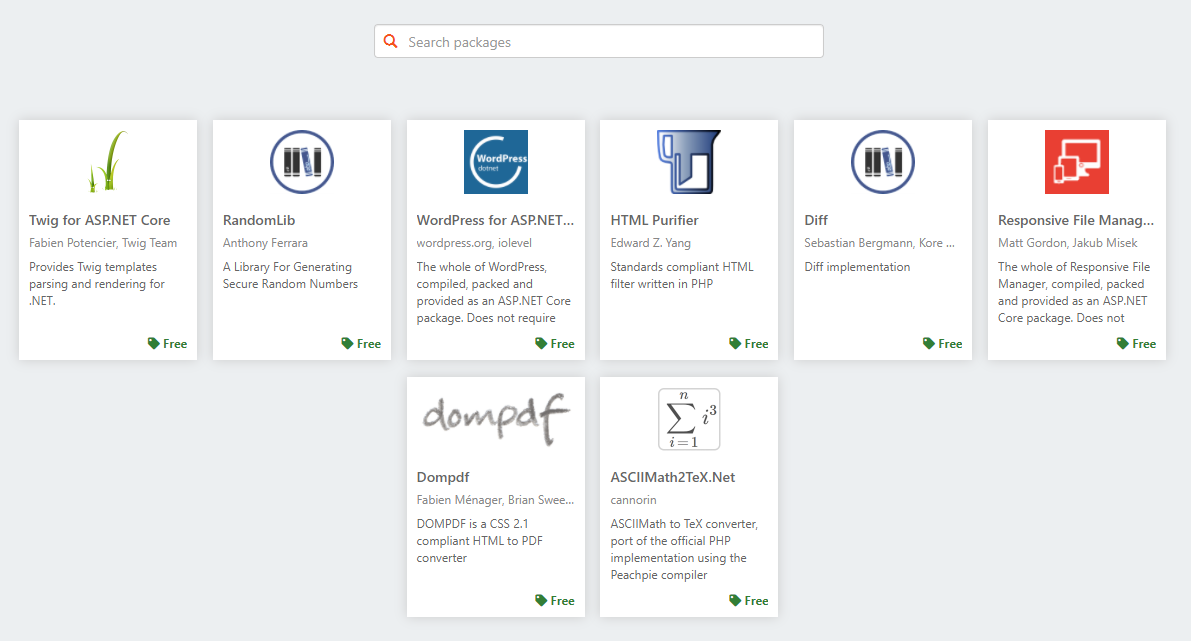Viewport: 1191px width, 641px height.
Task: Click the Diff package books icon
Action: [883, 162]
